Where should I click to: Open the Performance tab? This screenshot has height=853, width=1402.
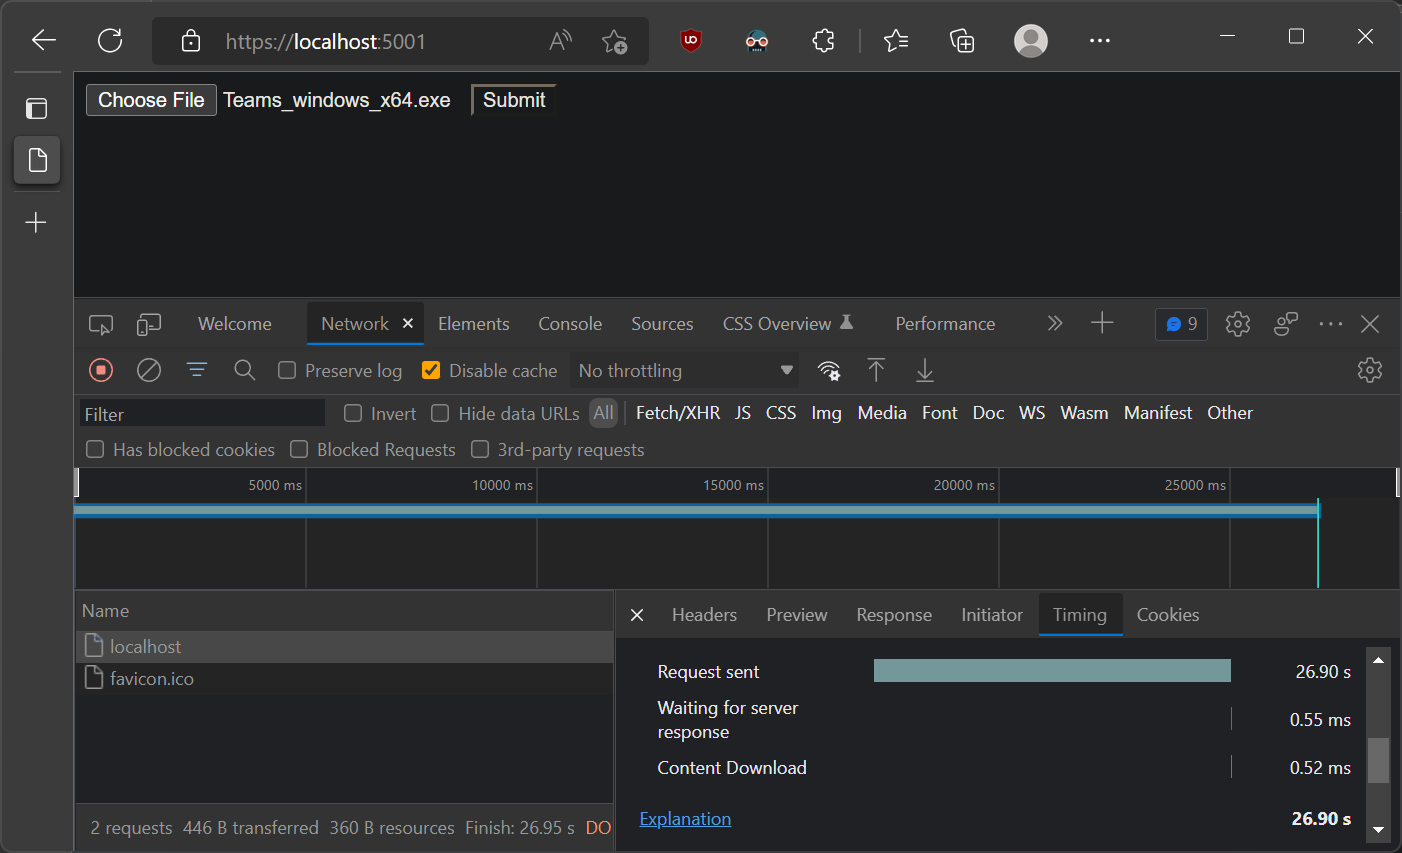coord(945,324)
